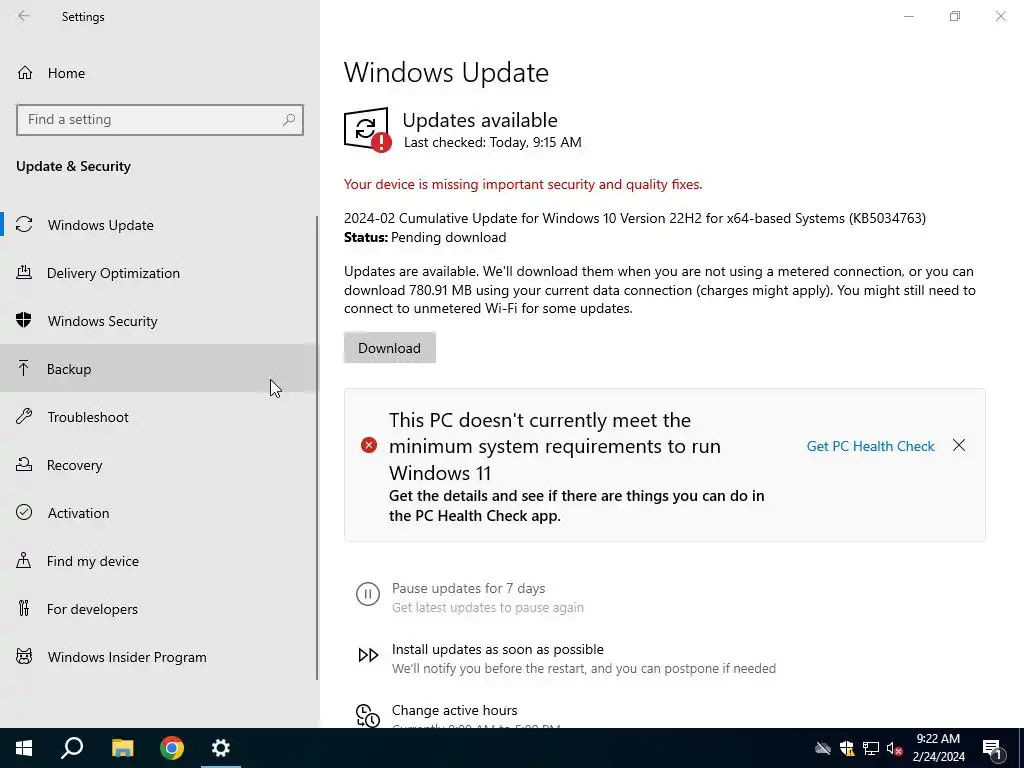This screenshot has height=768, width=1024.
Task: Click the clock icon for active hours
Action: 368,715
